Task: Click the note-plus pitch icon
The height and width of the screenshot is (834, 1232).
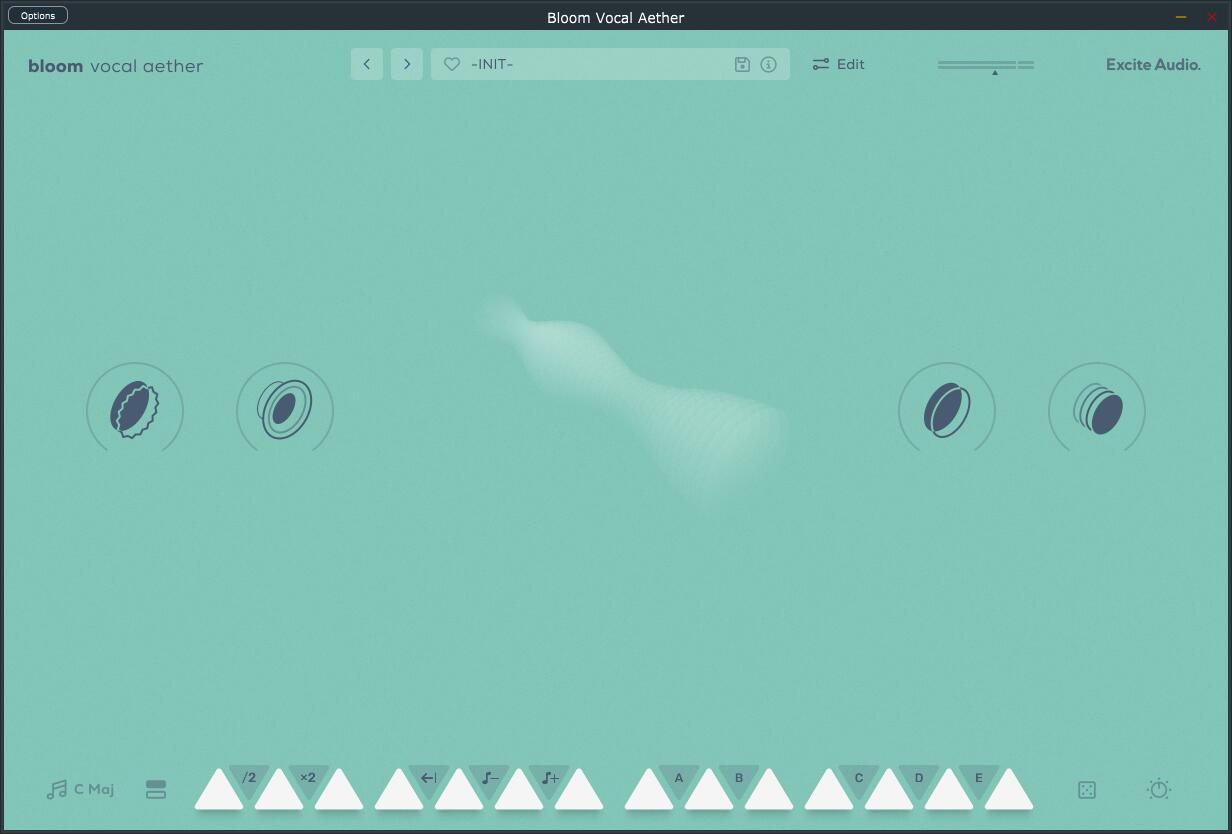Action: pos(549,775)
